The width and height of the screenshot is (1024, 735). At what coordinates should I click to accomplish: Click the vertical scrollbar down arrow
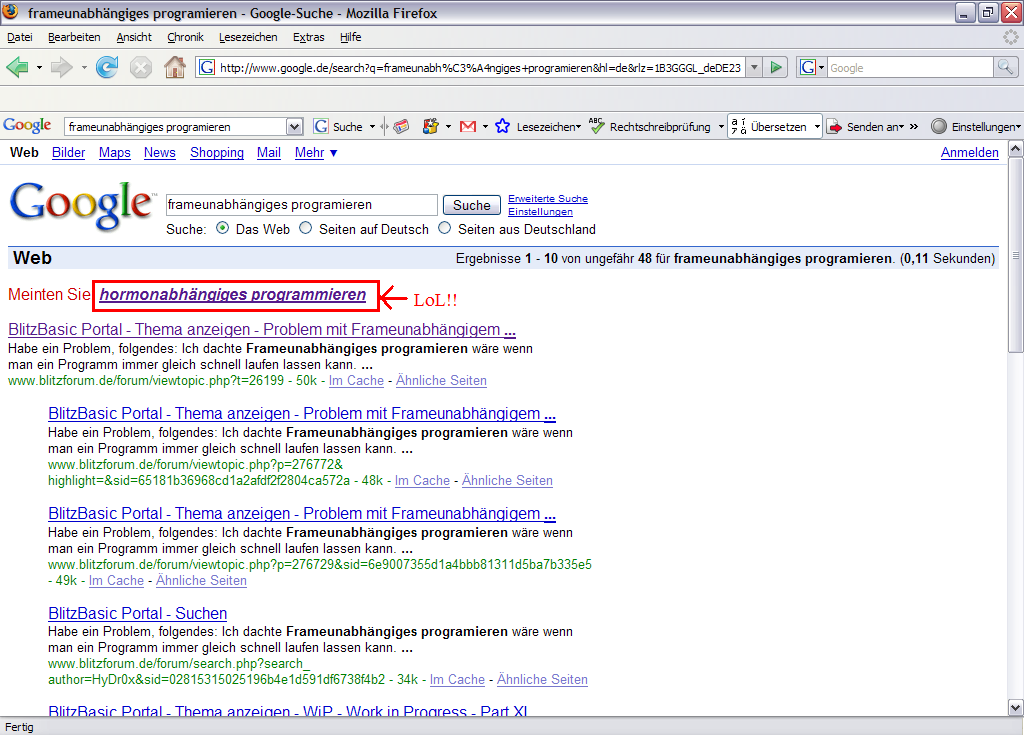(x=1015, y=707)
